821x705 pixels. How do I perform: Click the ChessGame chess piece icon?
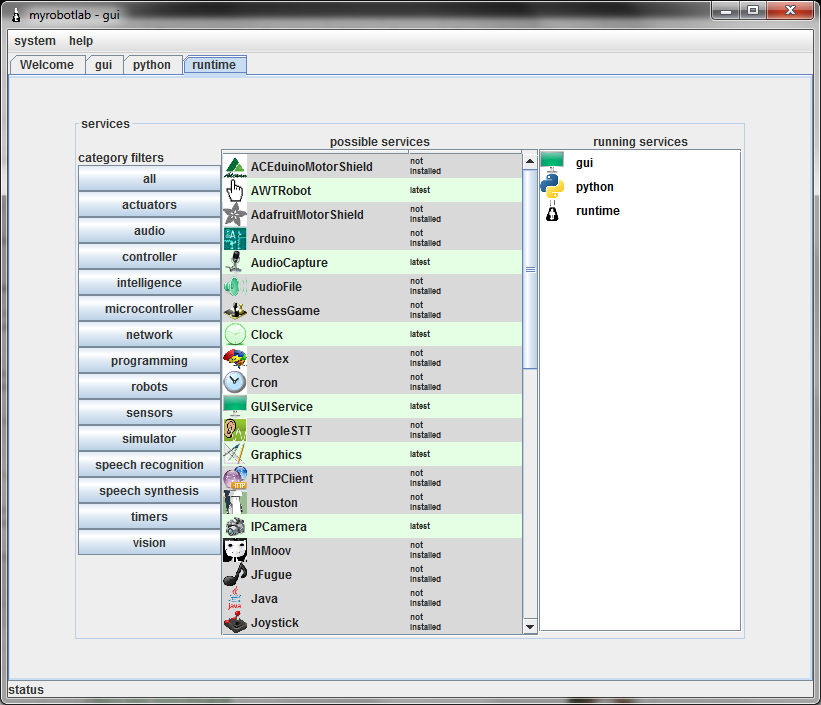point(235,311)
